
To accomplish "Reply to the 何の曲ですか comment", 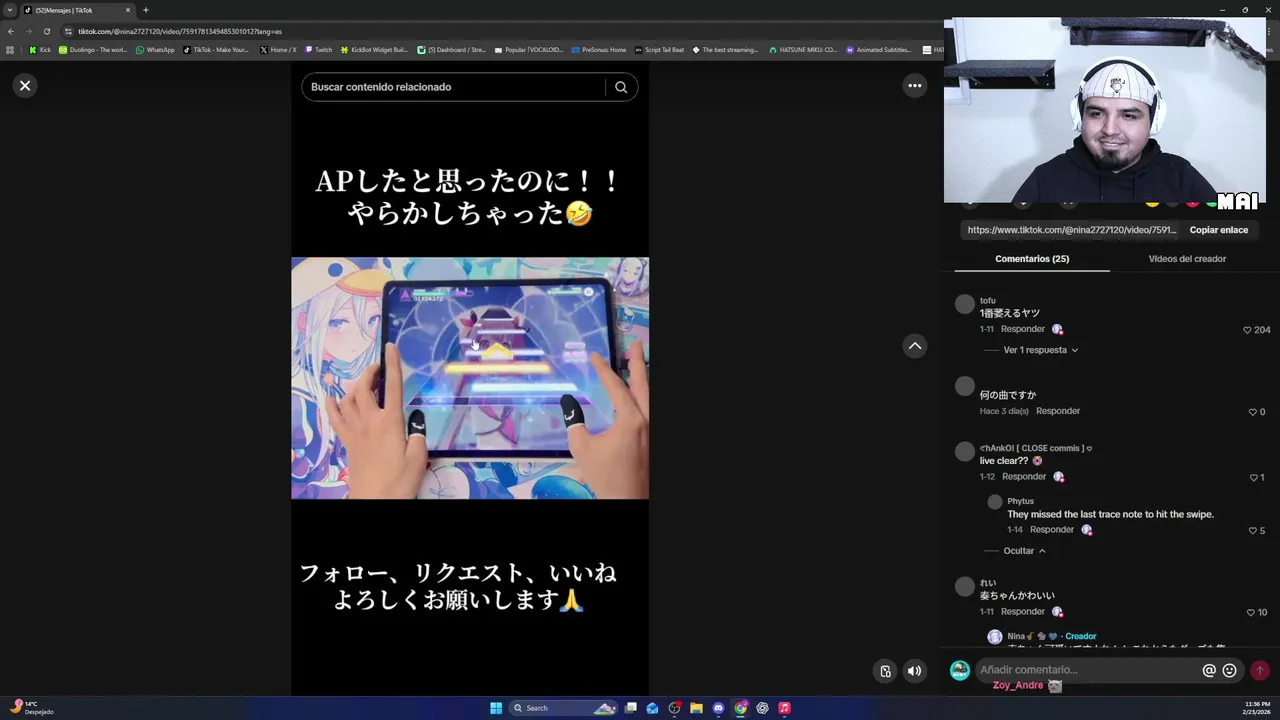I will coord(1058,411).
